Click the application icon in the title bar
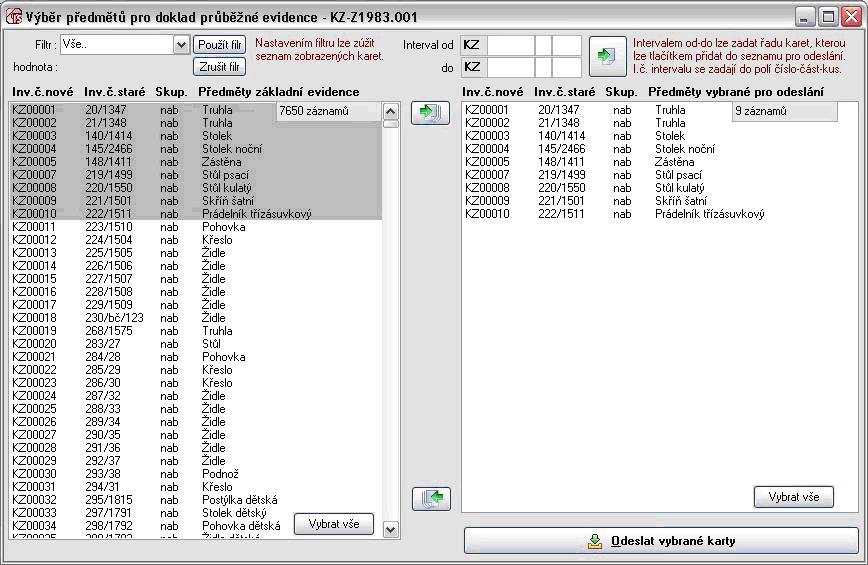This screenshot has height=565, width=868. coord(13,17)
